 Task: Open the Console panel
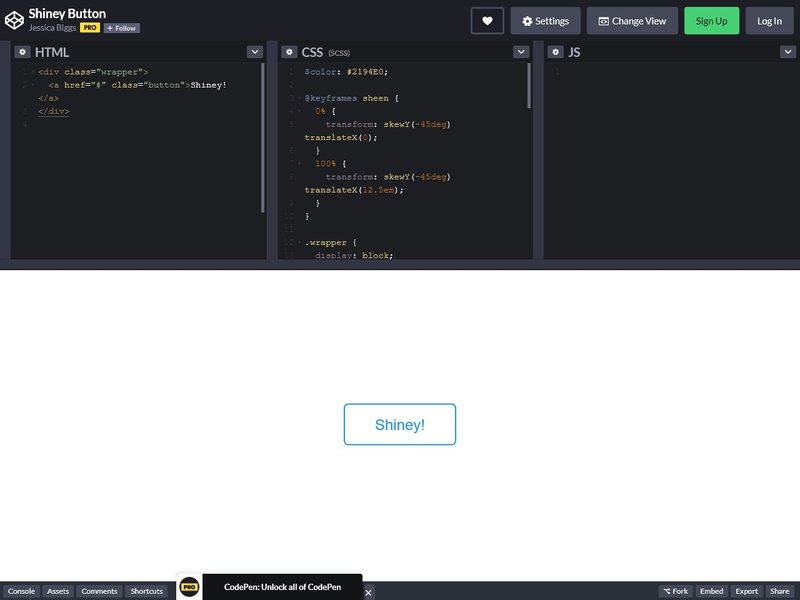click(x=21, y=591)
